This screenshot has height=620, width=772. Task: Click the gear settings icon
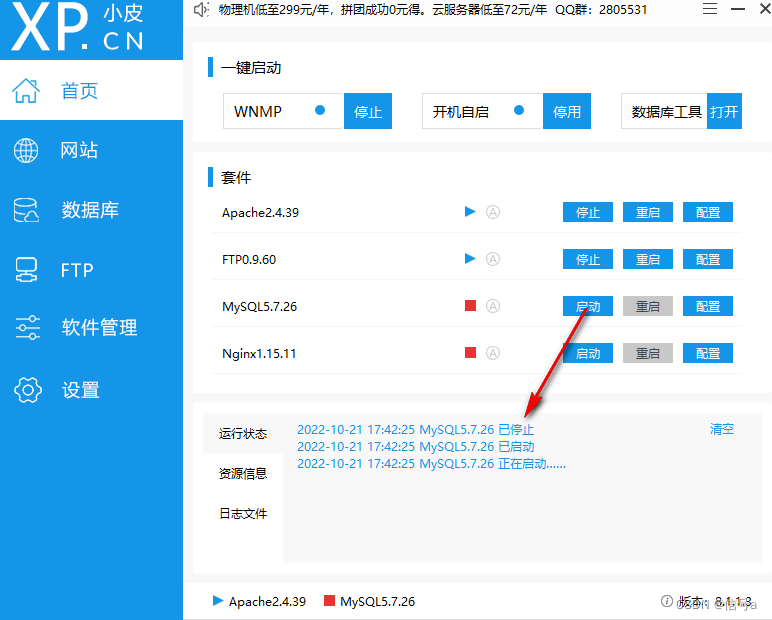coord(28,390)
